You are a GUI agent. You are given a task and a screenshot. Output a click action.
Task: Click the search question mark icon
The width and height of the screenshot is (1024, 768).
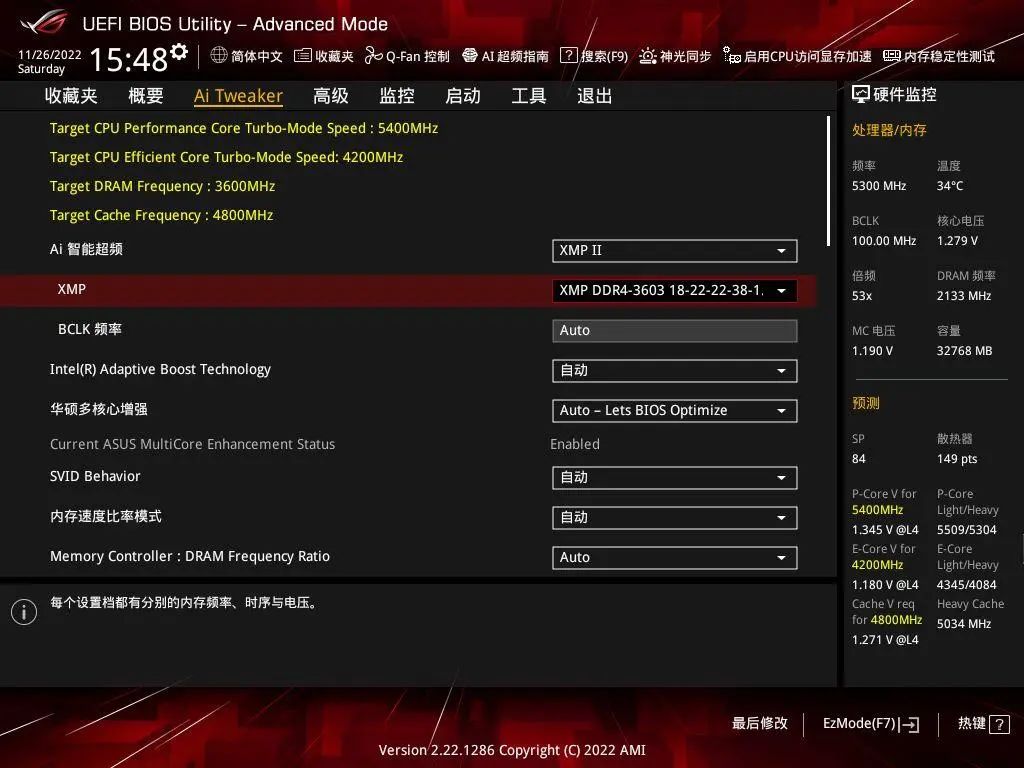pos(569,56)
